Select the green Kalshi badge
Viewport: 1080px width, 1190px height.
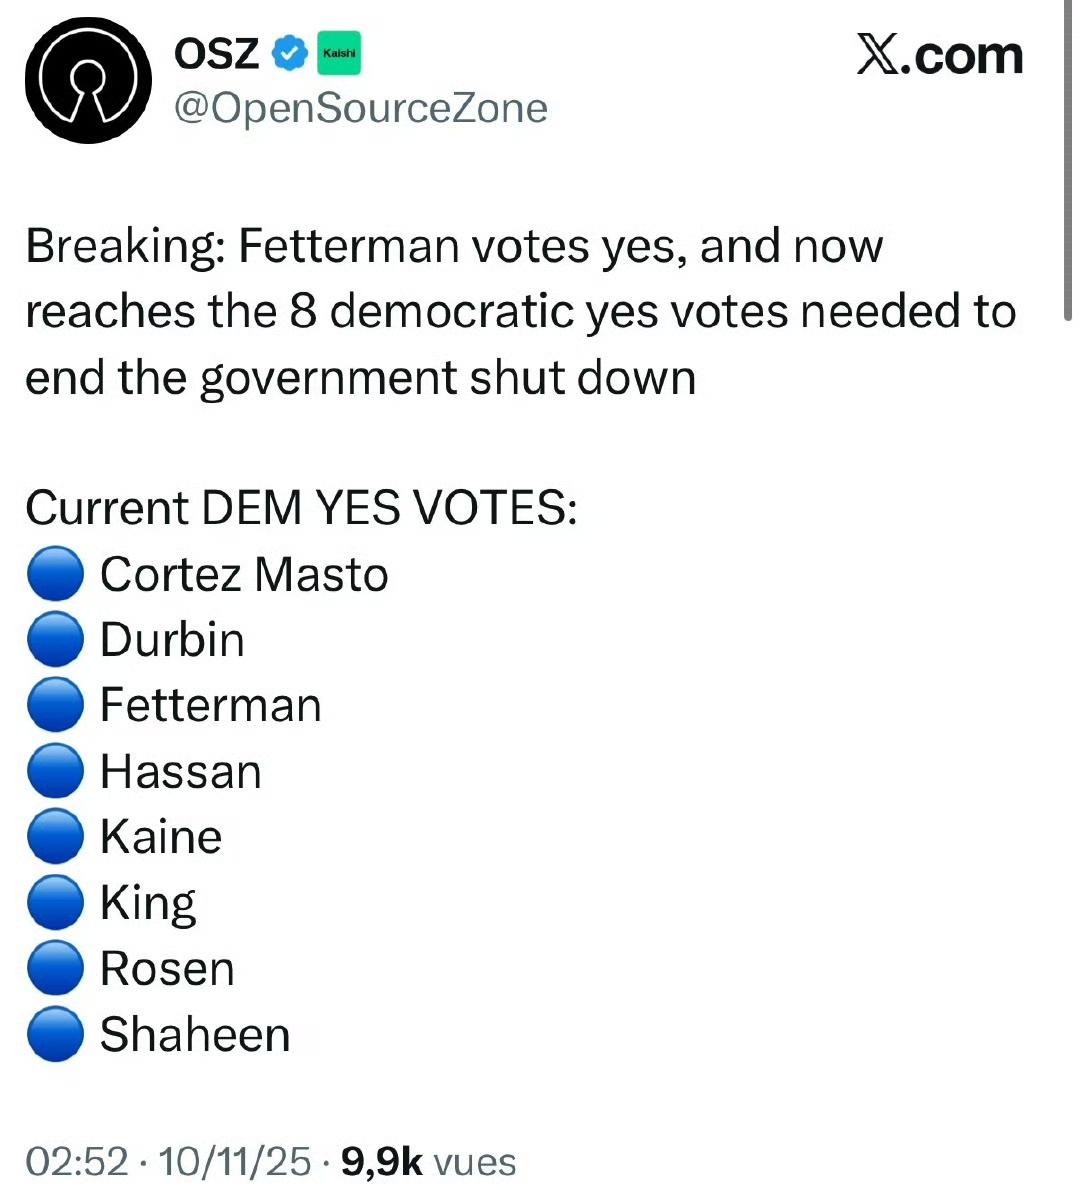pyautogui.click(x=337, y=53)
